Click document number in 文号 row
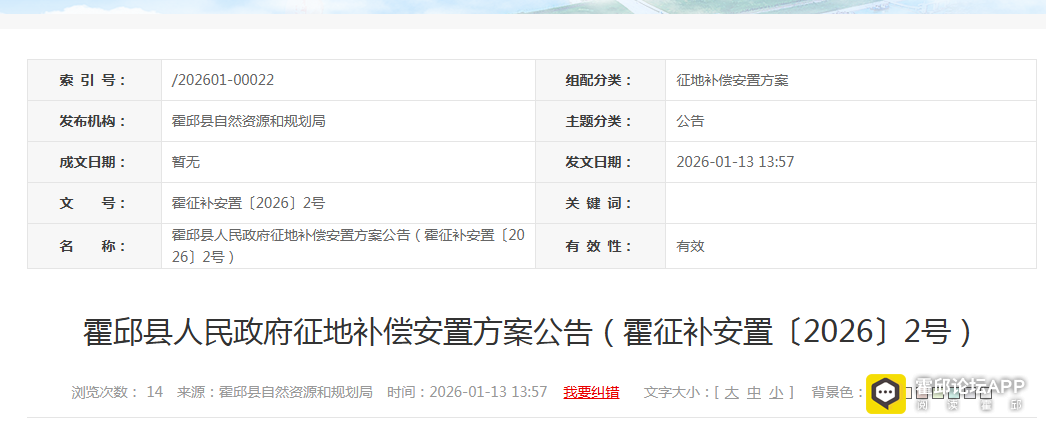The image size is (1046, 429). pyautogui.click(x=249, y=203)
